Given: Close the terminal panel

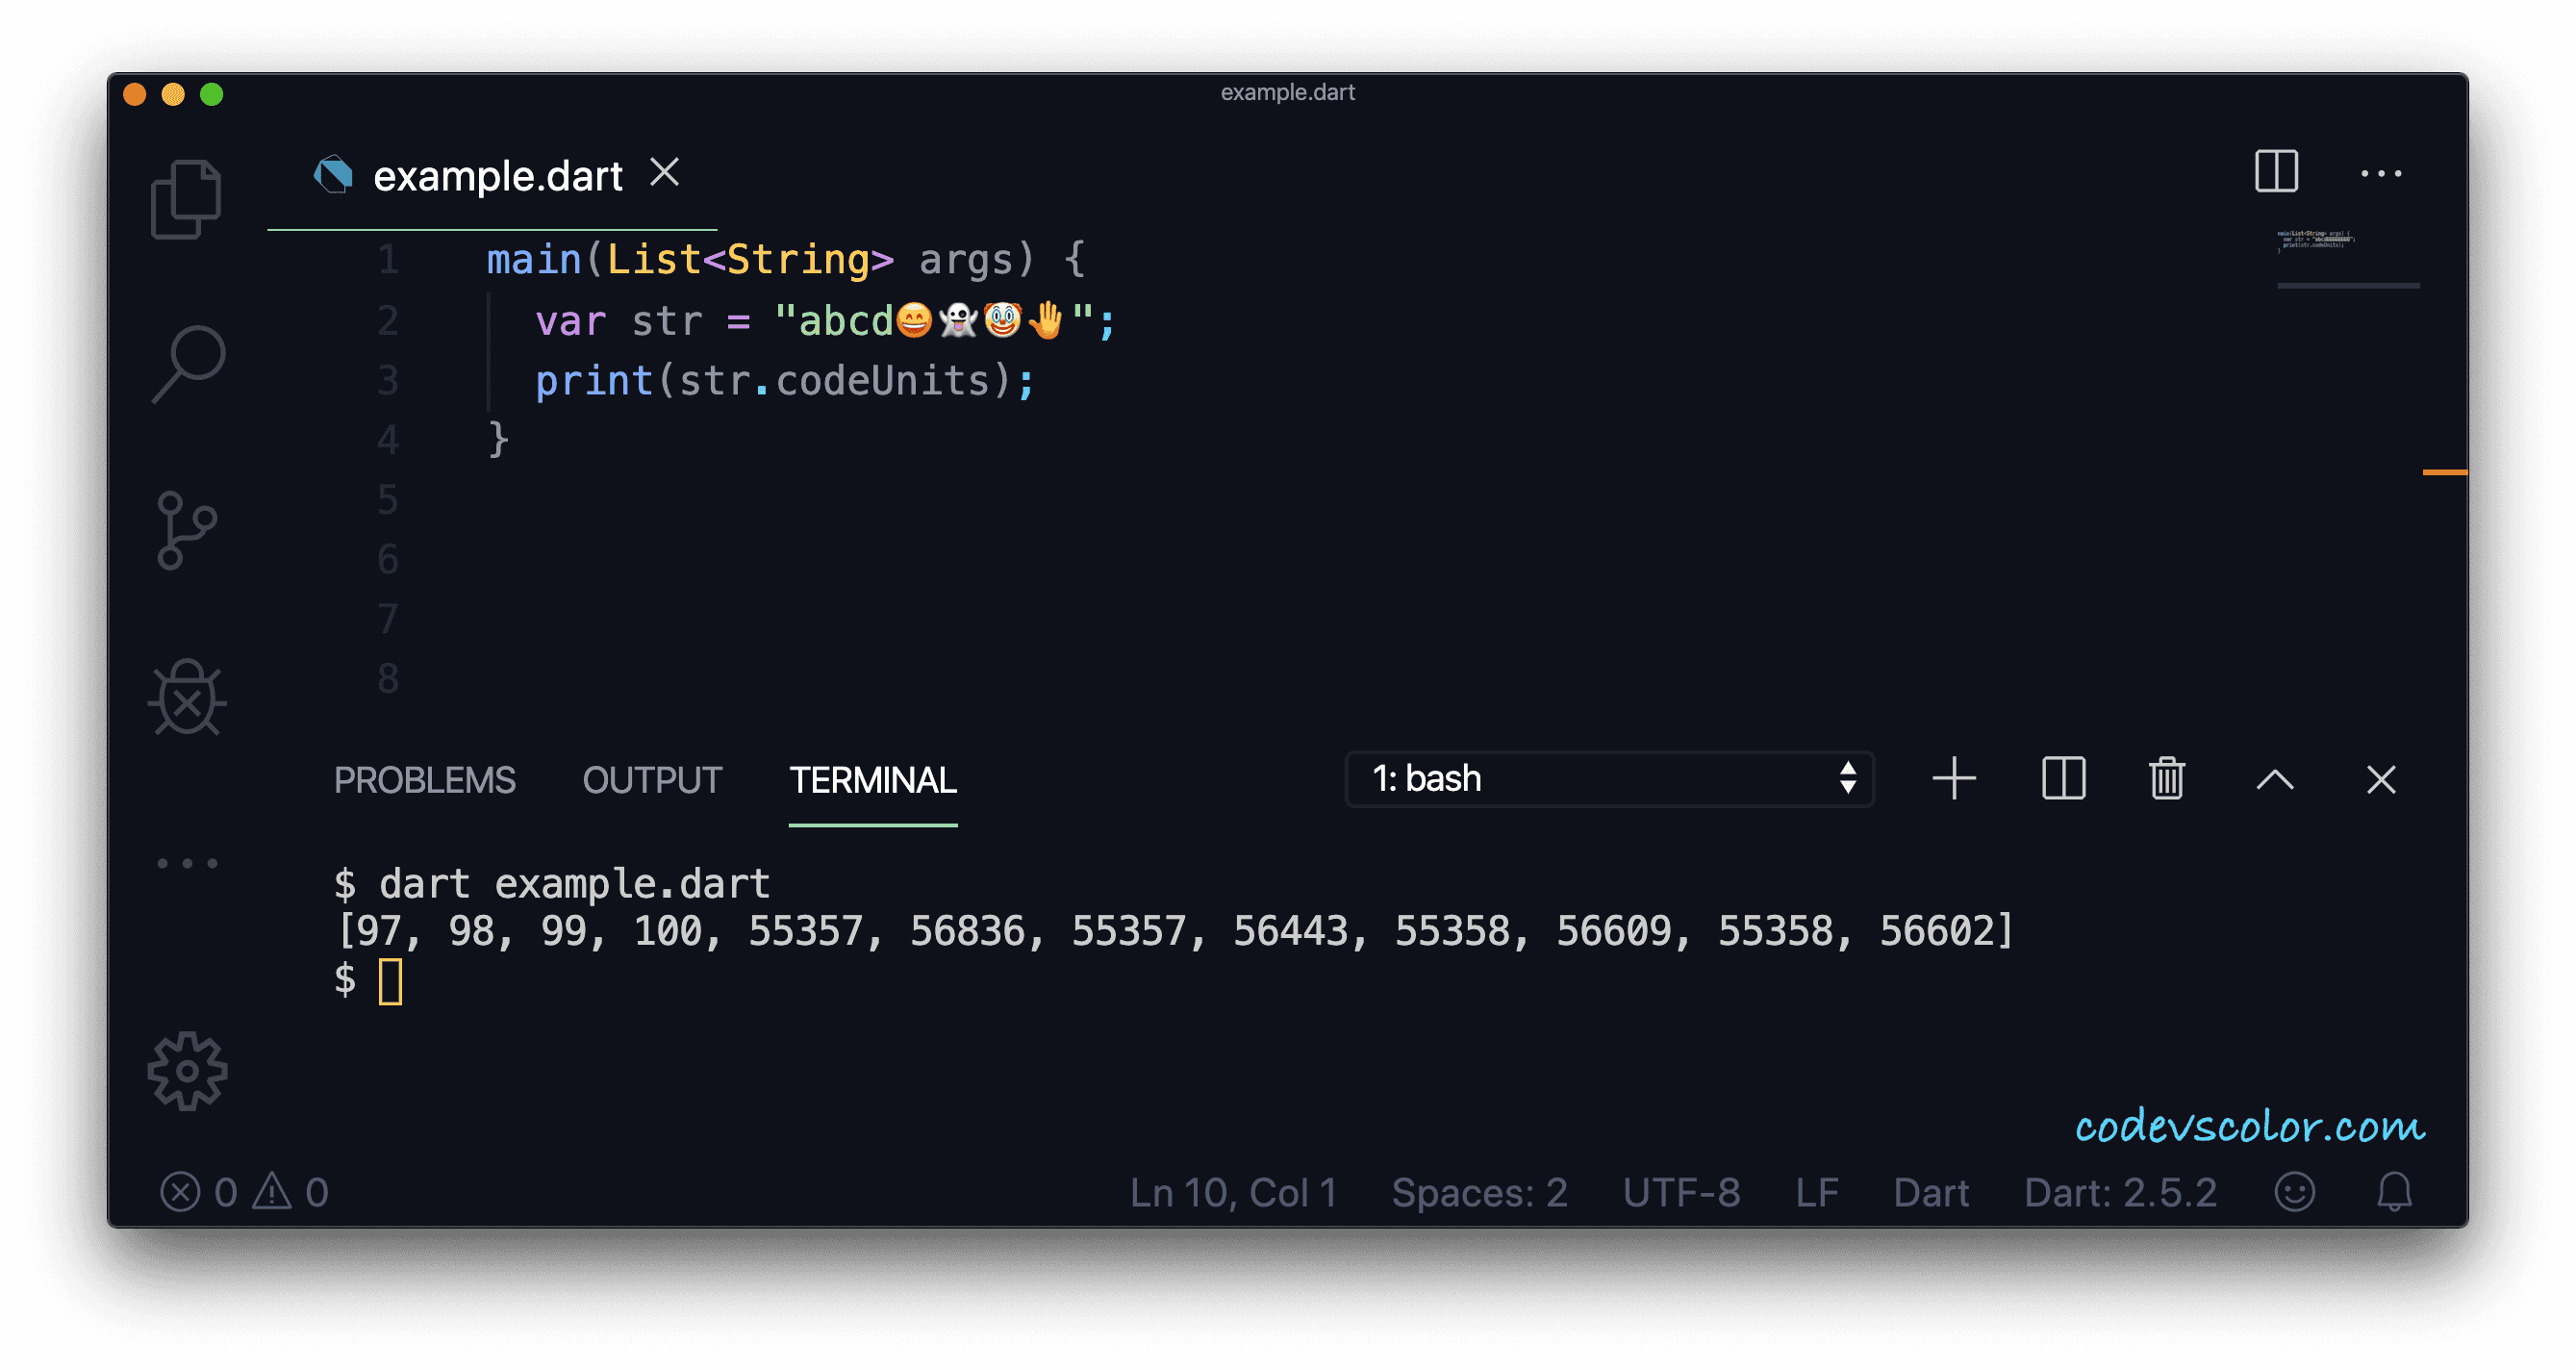Looking at the screenshot, I should (x=2381, y=779).
